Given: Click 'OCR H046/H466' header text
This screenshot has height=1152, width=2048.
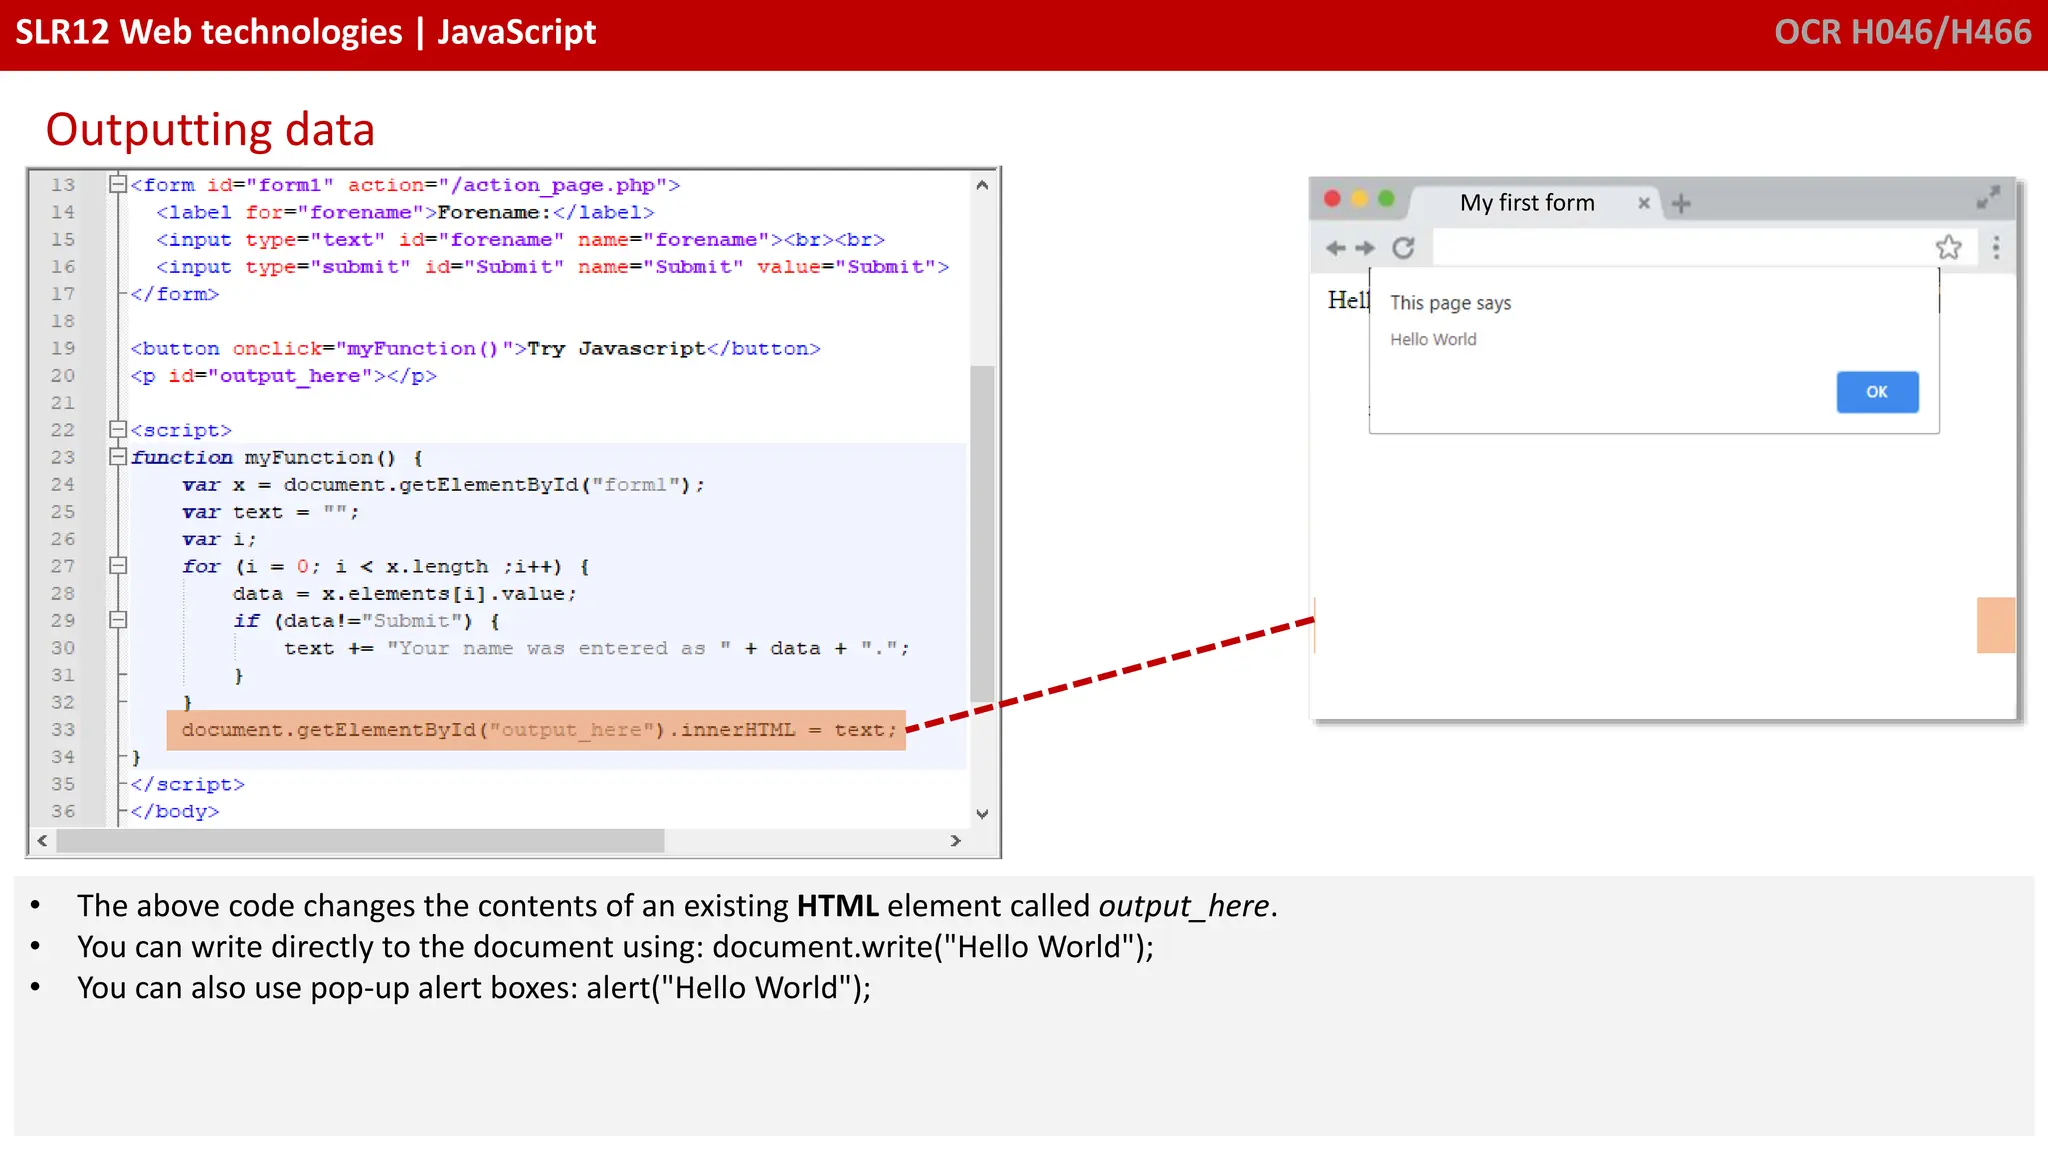Looking at the screenshot, I should click(x=1903, y=32).
